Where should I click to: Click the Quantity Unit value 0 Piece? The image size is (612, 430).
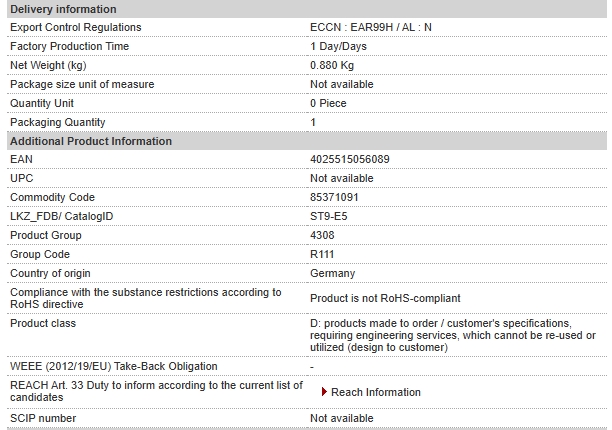(328, 103)
